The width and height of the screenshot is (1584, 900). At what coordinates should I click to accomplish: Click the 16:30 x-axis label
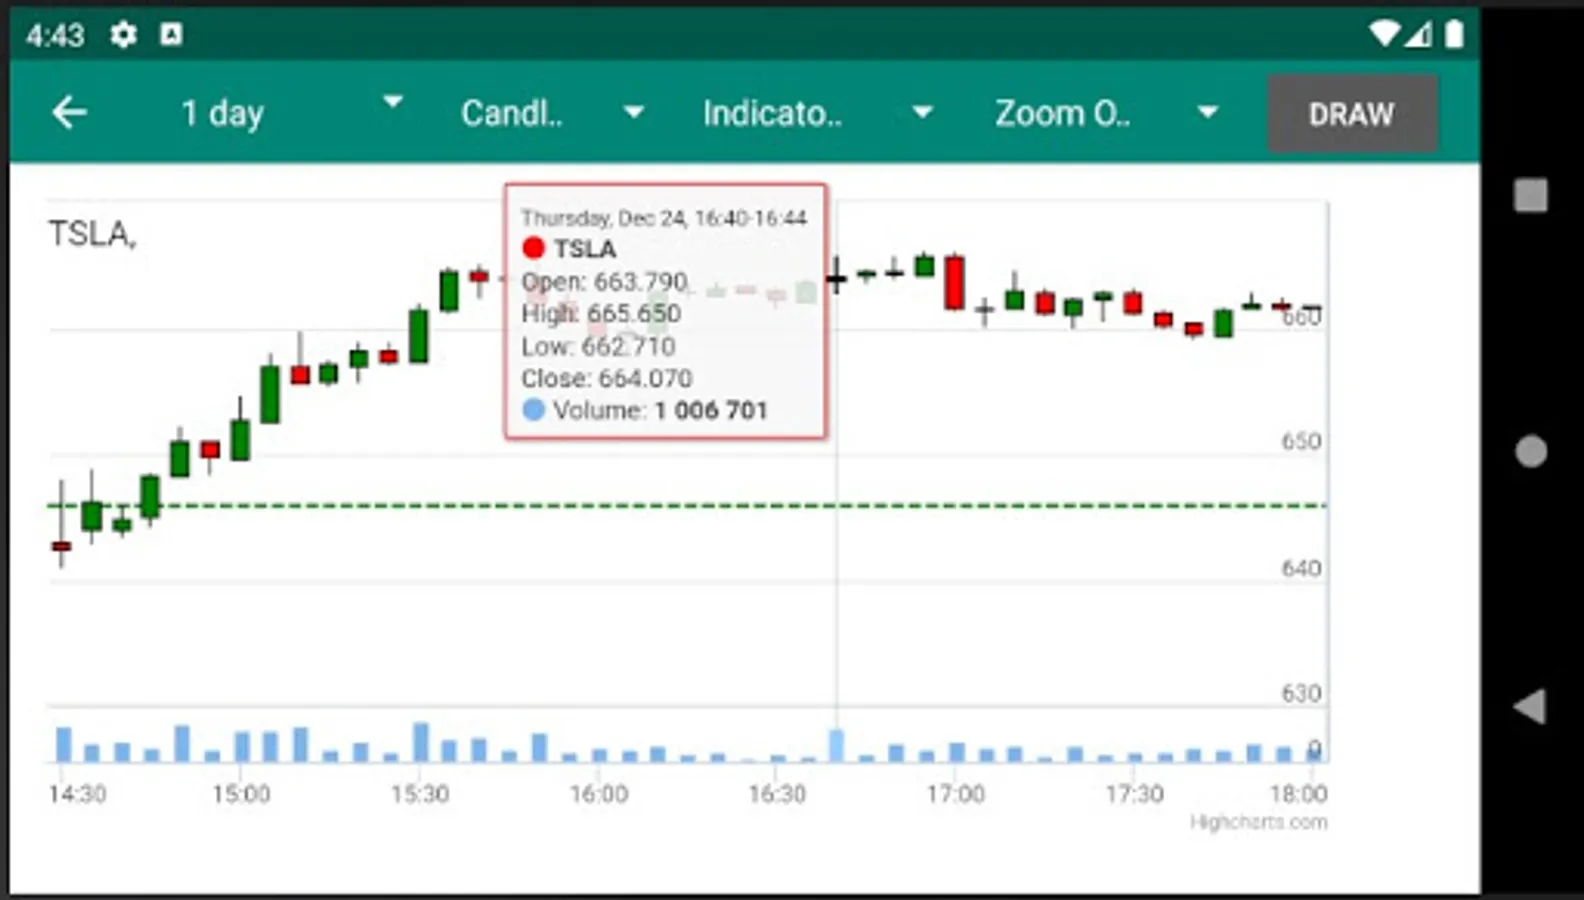[777, 794]
